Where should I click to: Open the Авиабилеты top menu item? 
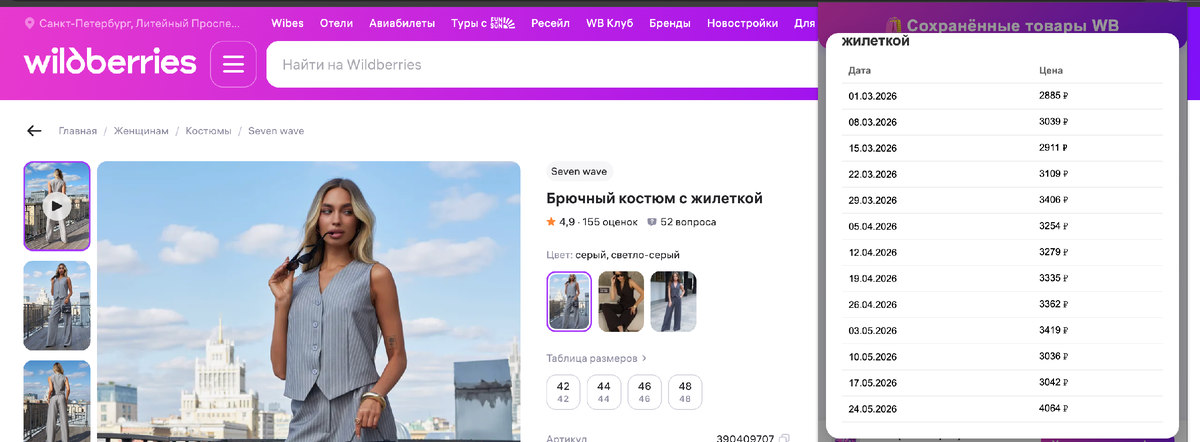[402, 22]
